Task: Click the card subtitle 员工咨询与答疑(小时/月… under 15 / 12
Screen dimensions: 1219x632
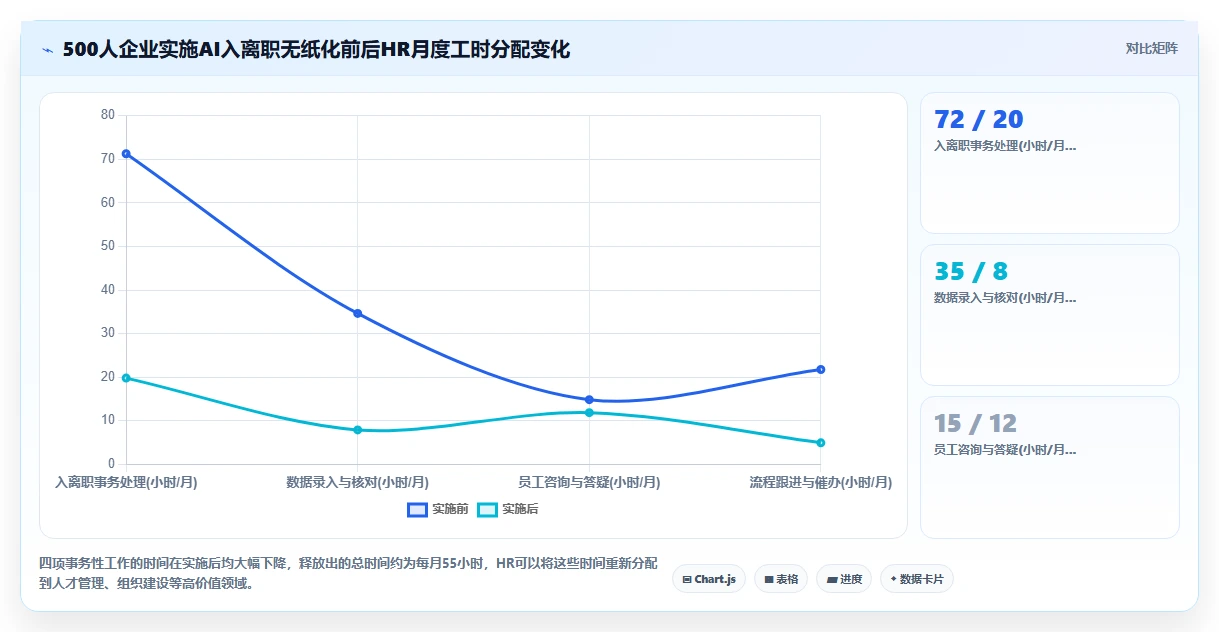Action: [x=1005, y=450]
